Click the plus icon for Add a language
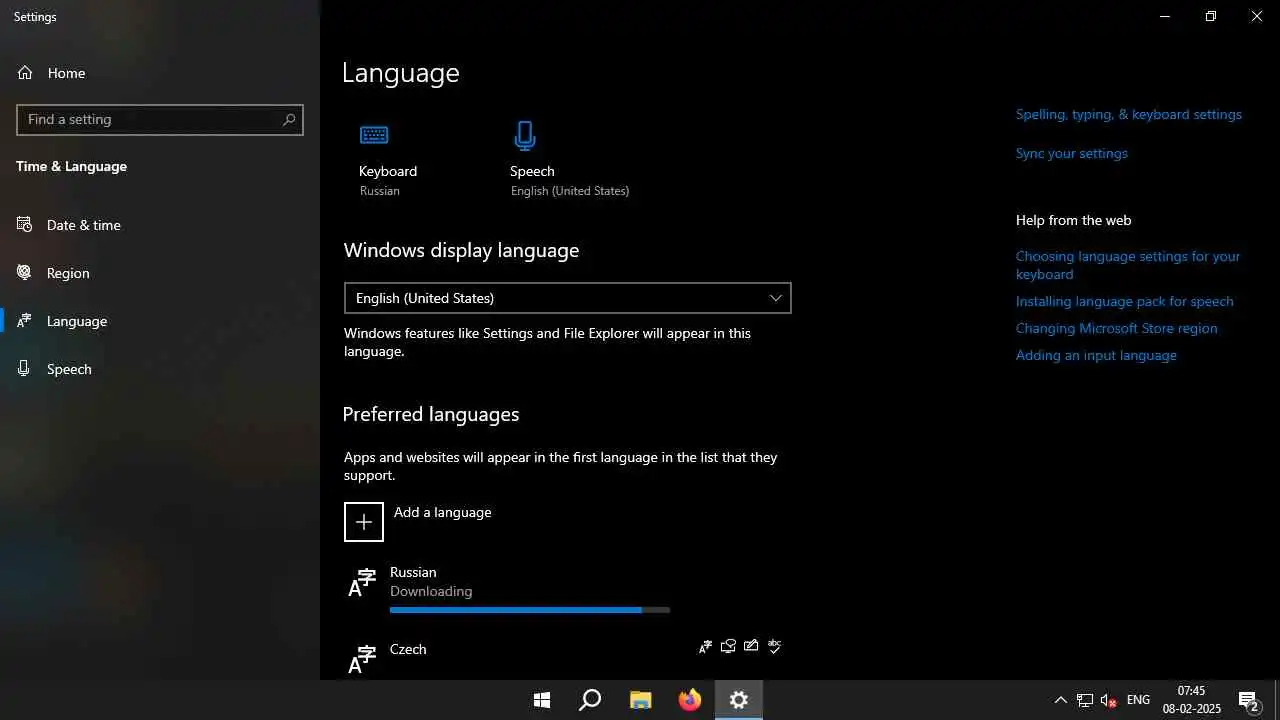This screenshot has height=720, width=1280. [364, 522]
